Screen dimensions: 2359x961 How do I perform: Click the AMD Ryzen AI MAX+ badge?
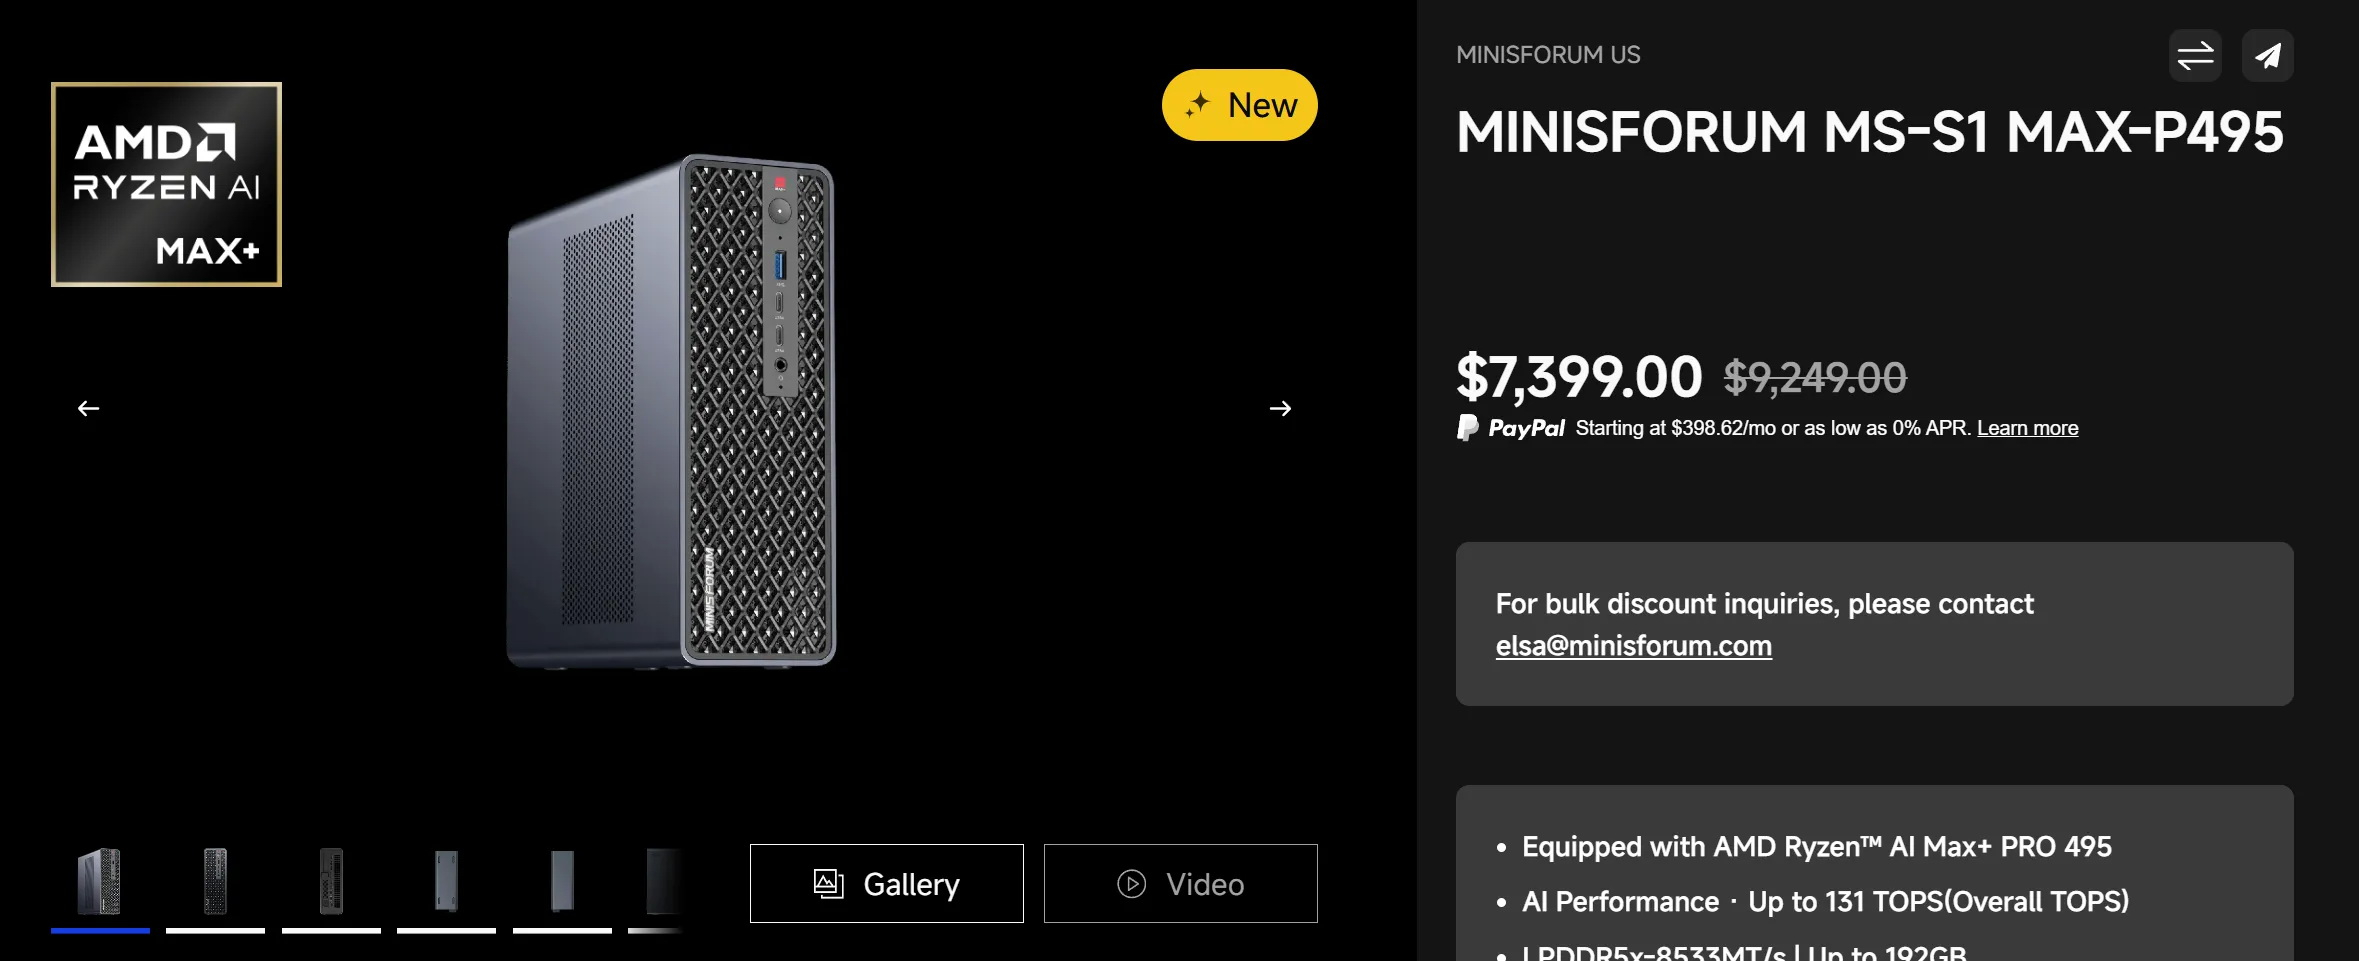tap(167, 184)
